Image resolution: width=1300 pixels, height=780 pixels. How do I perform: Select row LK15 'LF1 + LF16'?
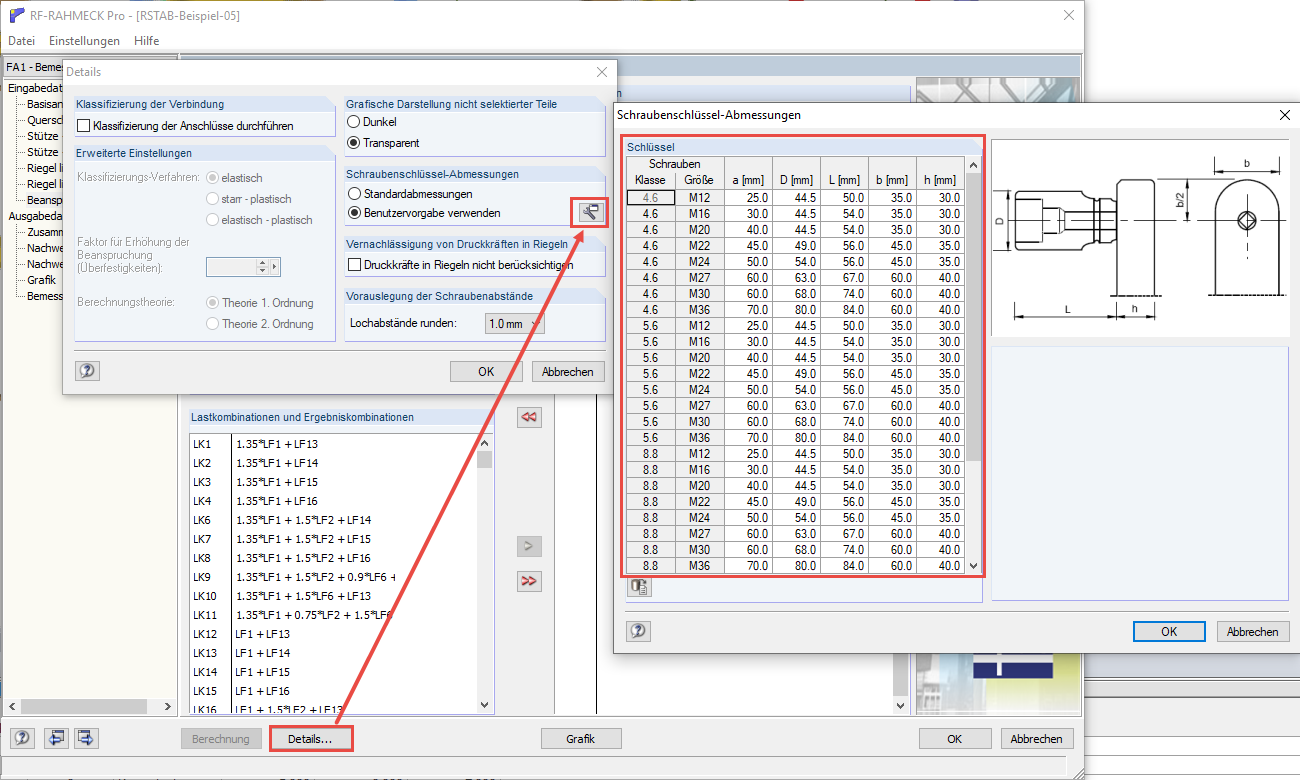coord(334,691)
